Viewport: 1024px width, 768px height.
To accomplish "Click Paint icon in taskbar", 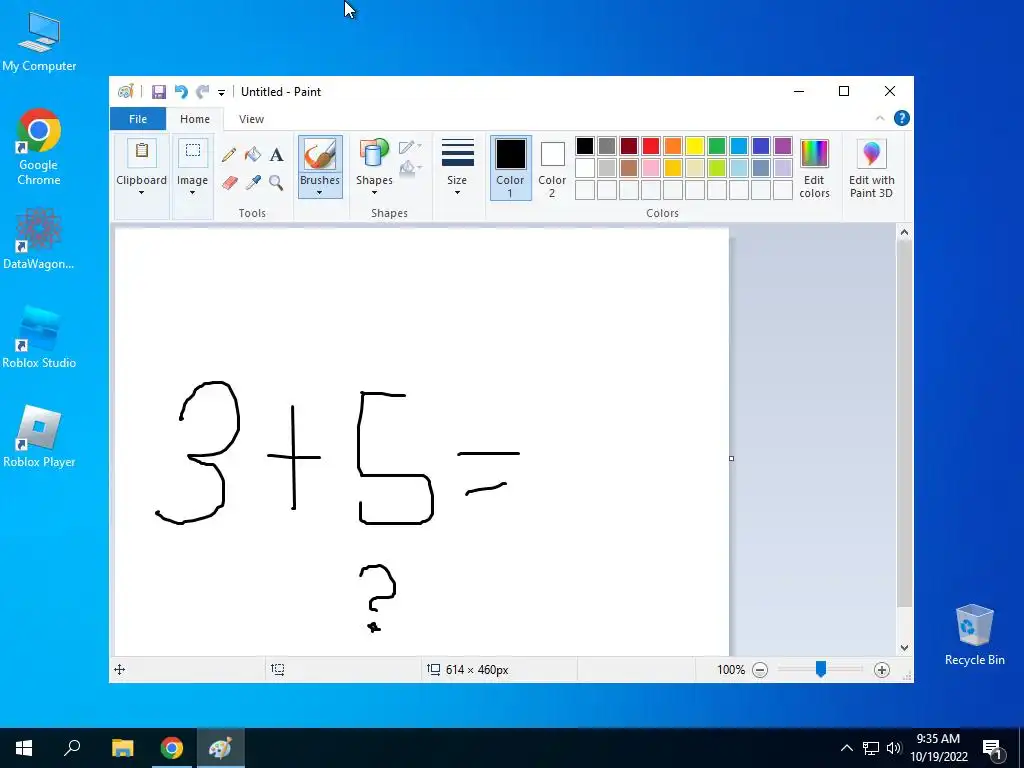I will coord(220,748).
